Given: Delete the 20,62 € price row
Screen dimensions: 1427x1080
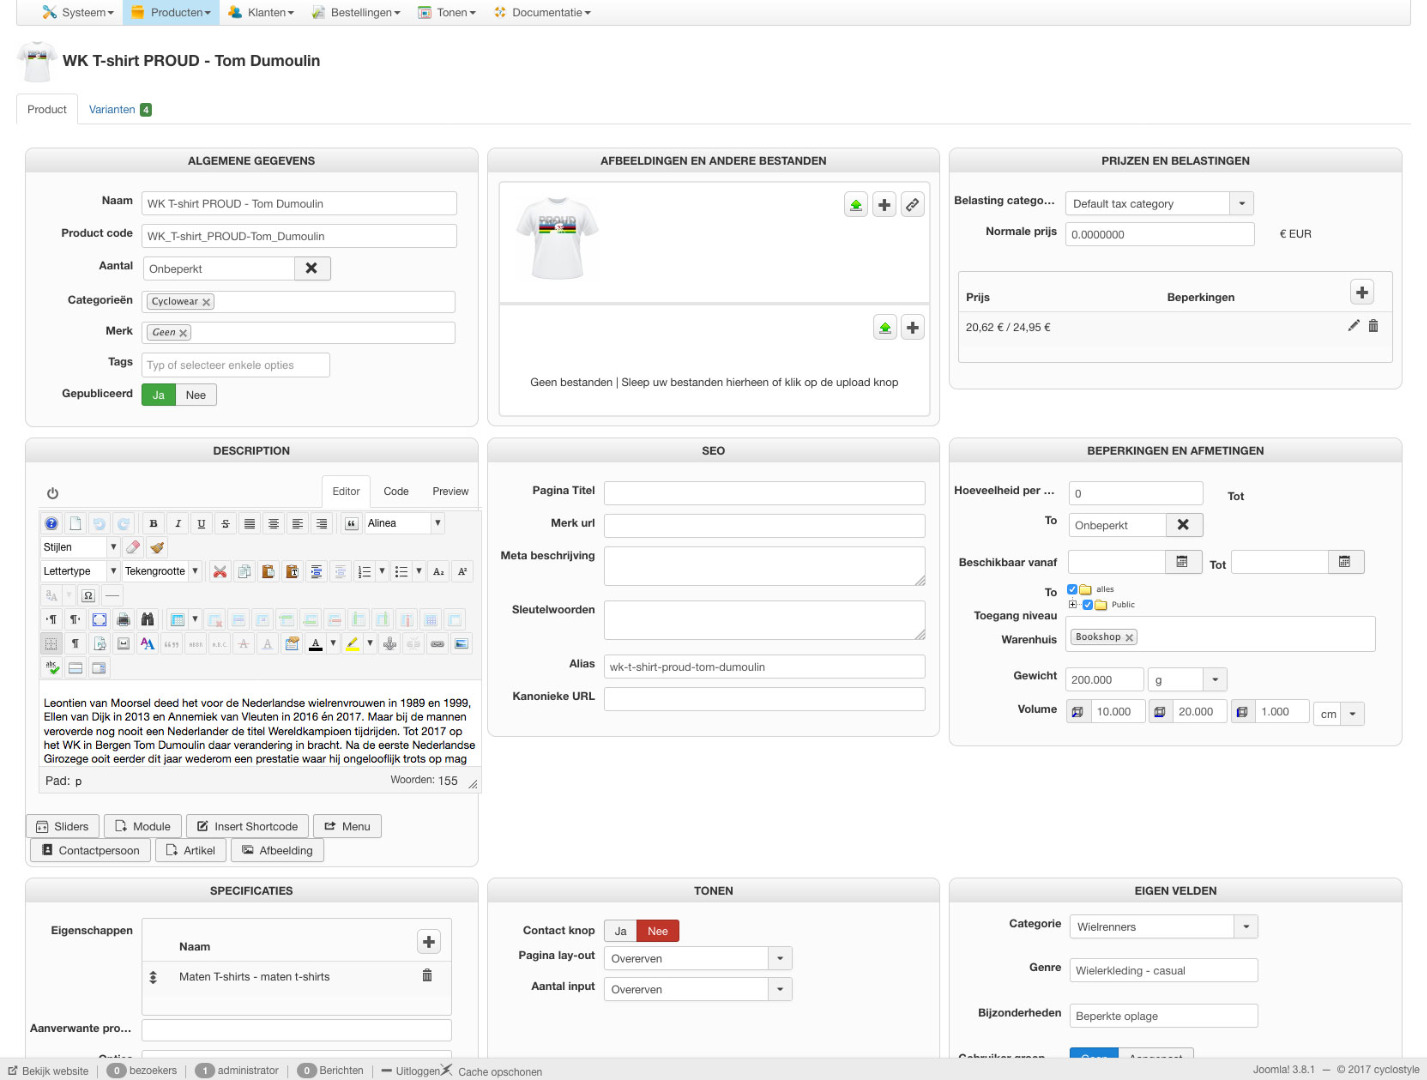Looking at the screenshot, I should (1373, 325).
